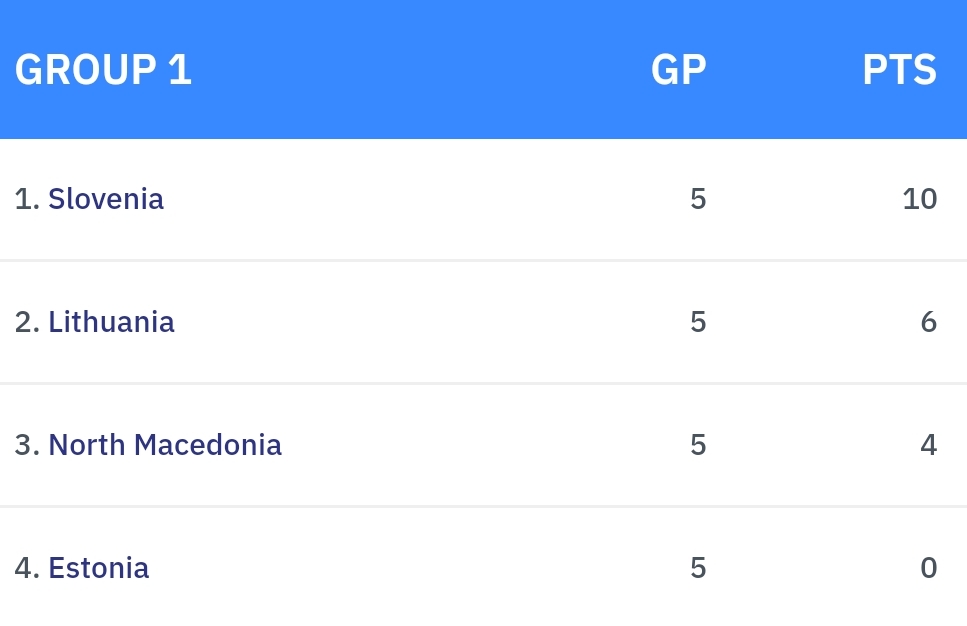Select the North Macedonia team name
The height and width of the screenshot is (626, 967).
pyautogui.click(x=165, y=445)
